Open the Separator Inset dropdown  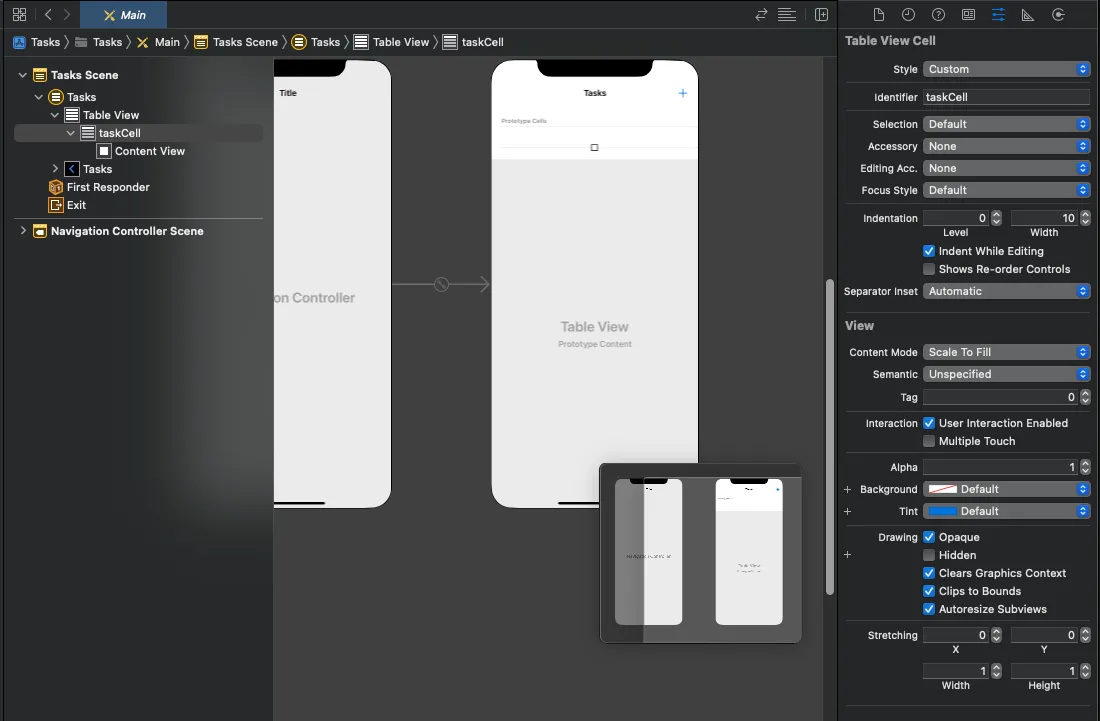[x=1007, y=291]
